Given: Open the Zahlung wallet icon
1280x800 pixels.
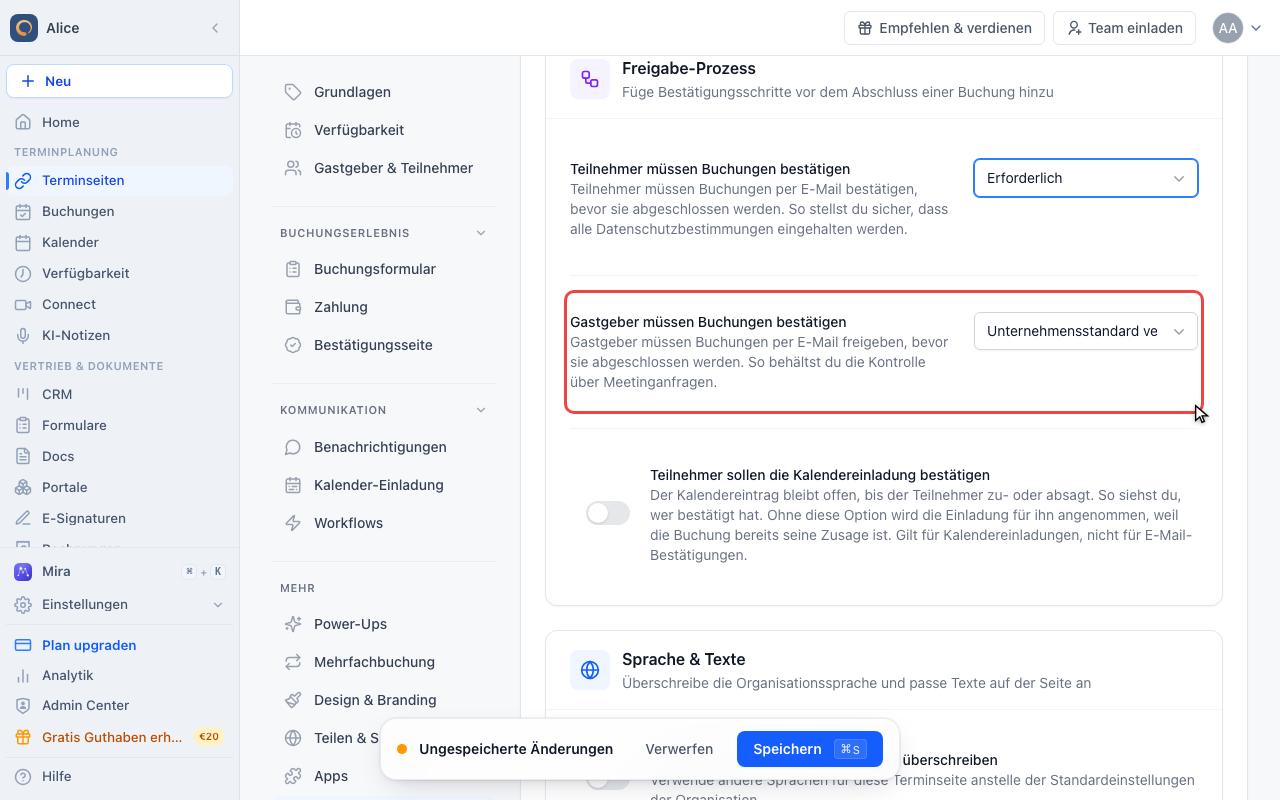Looking at the screenshot, I should pos(293,307).
